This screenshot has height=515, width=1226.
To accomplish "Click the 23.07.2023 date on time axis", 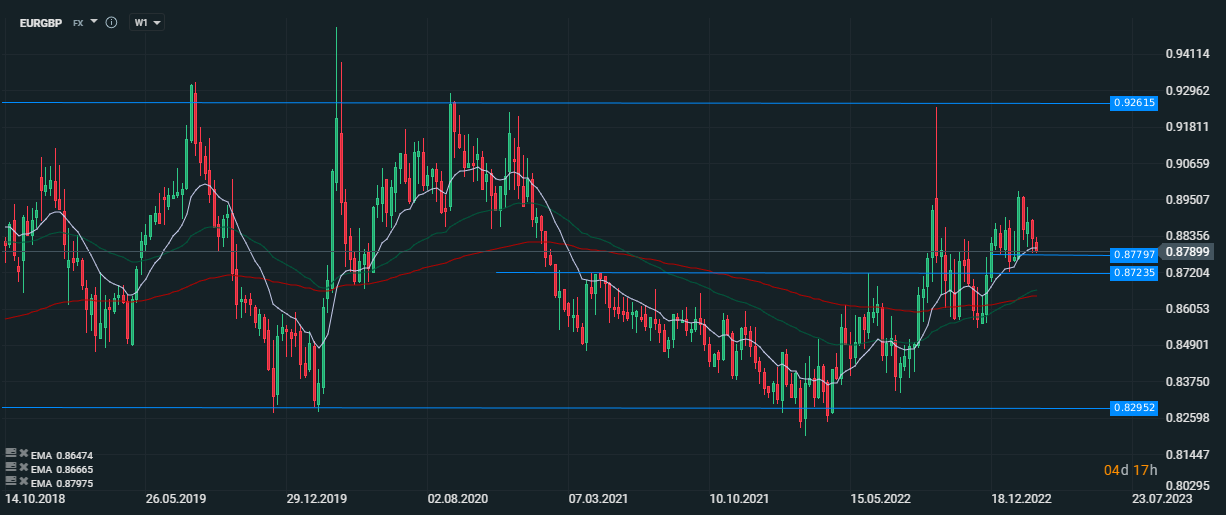I will [1162, 497].
